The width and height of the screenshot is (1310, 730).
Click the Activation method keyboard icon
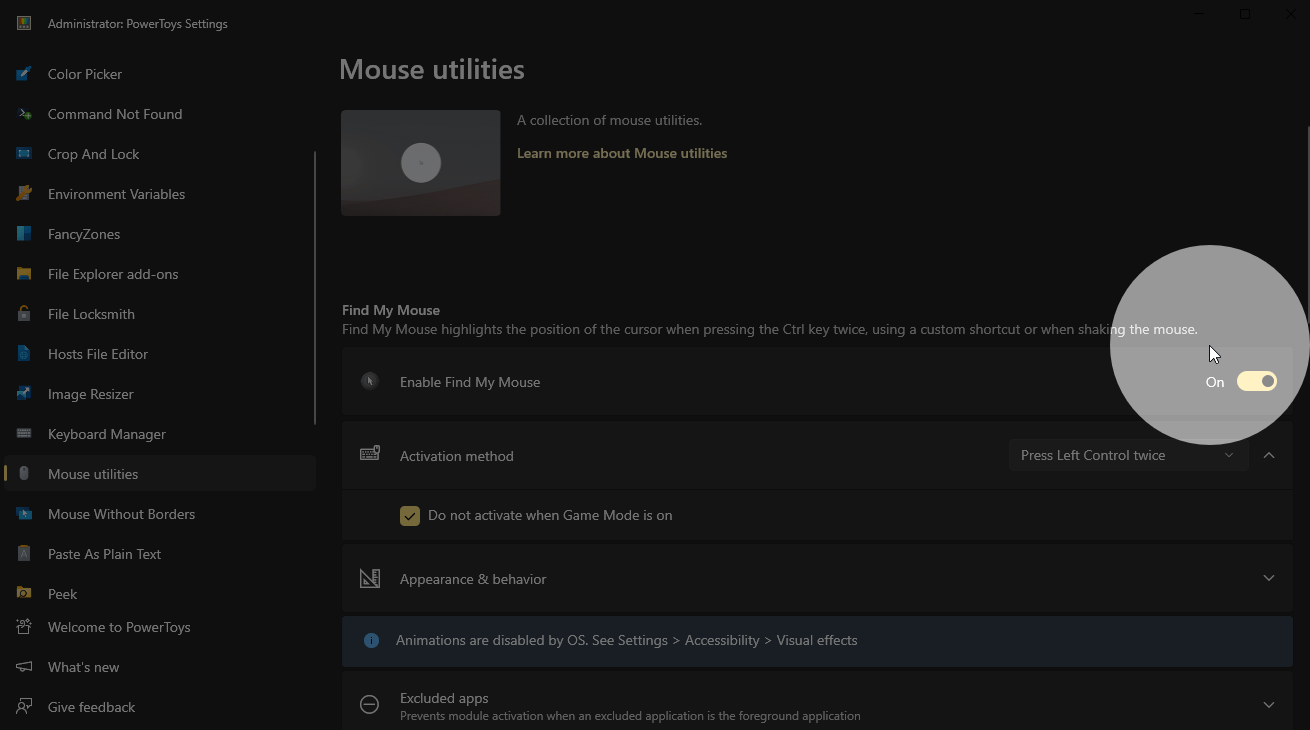tap(370, 454)
